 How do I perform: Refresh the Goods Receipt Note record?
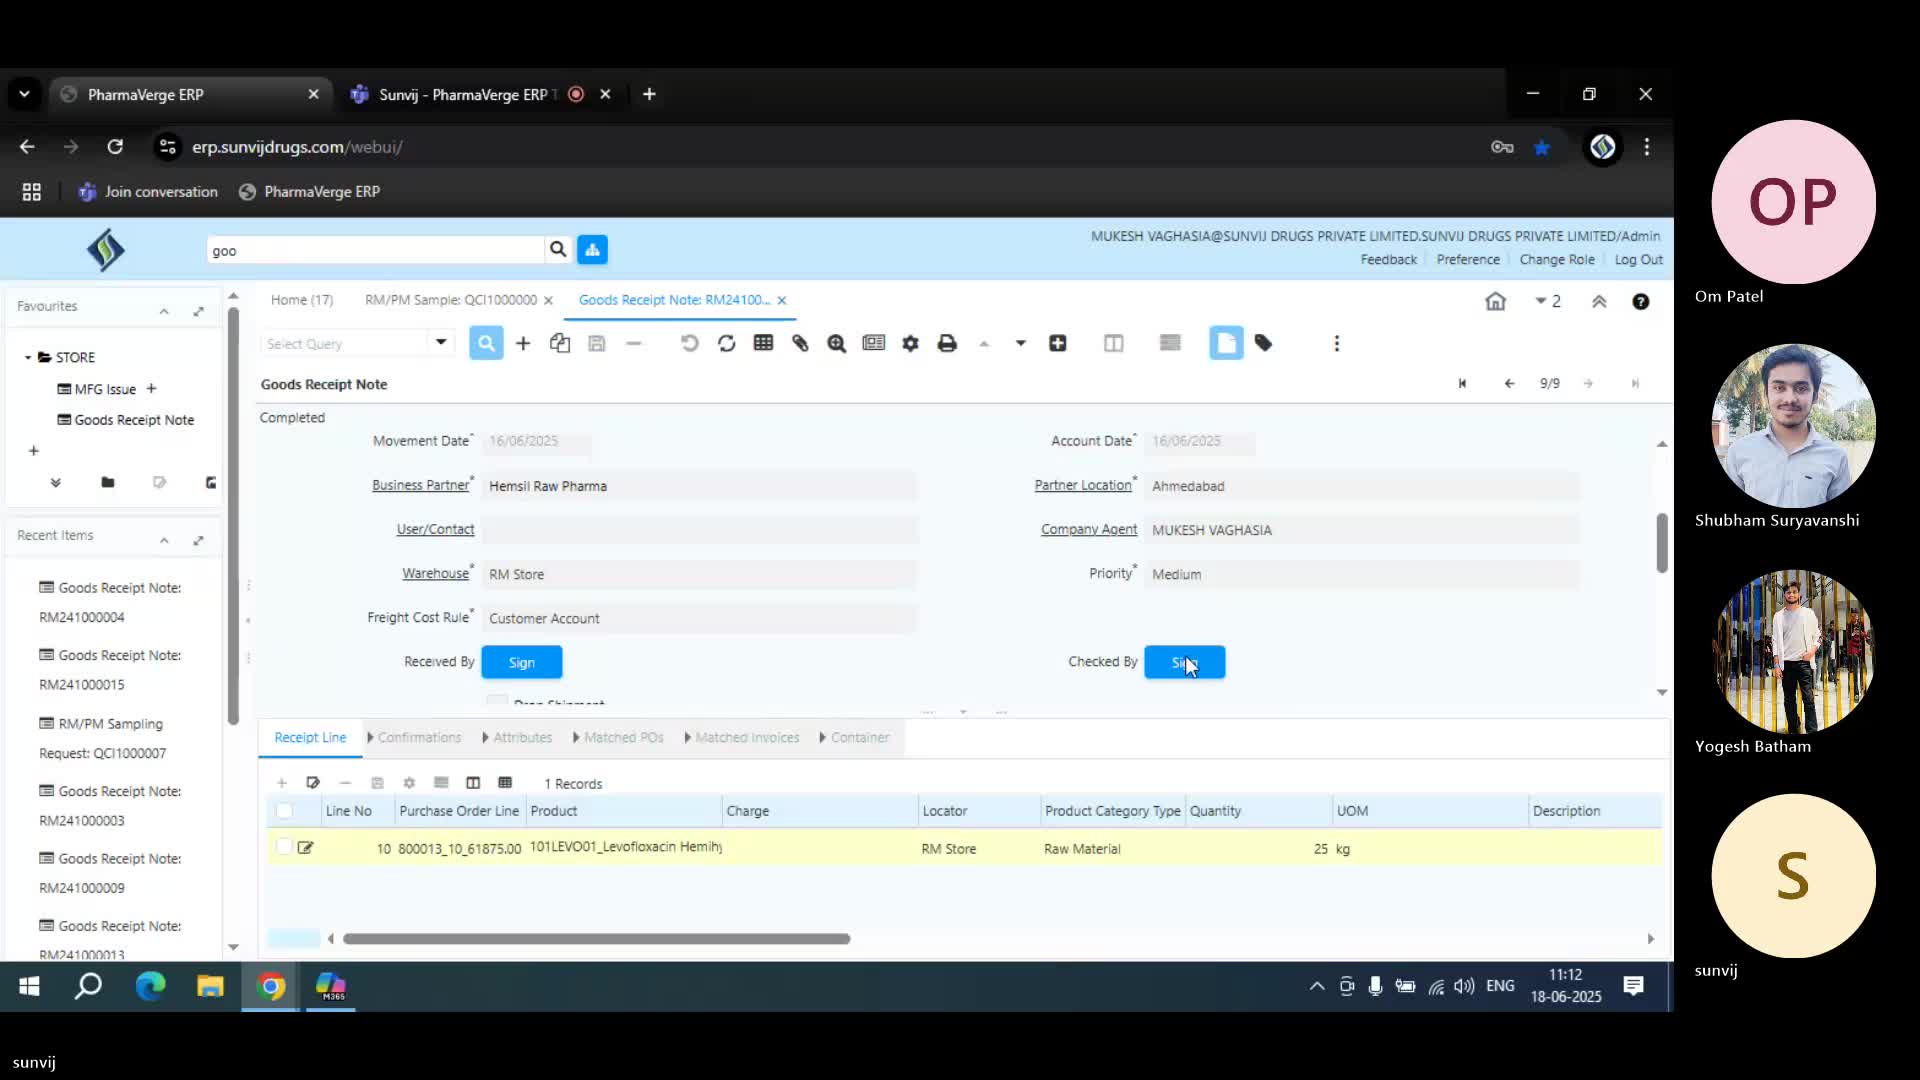(727, 343)
